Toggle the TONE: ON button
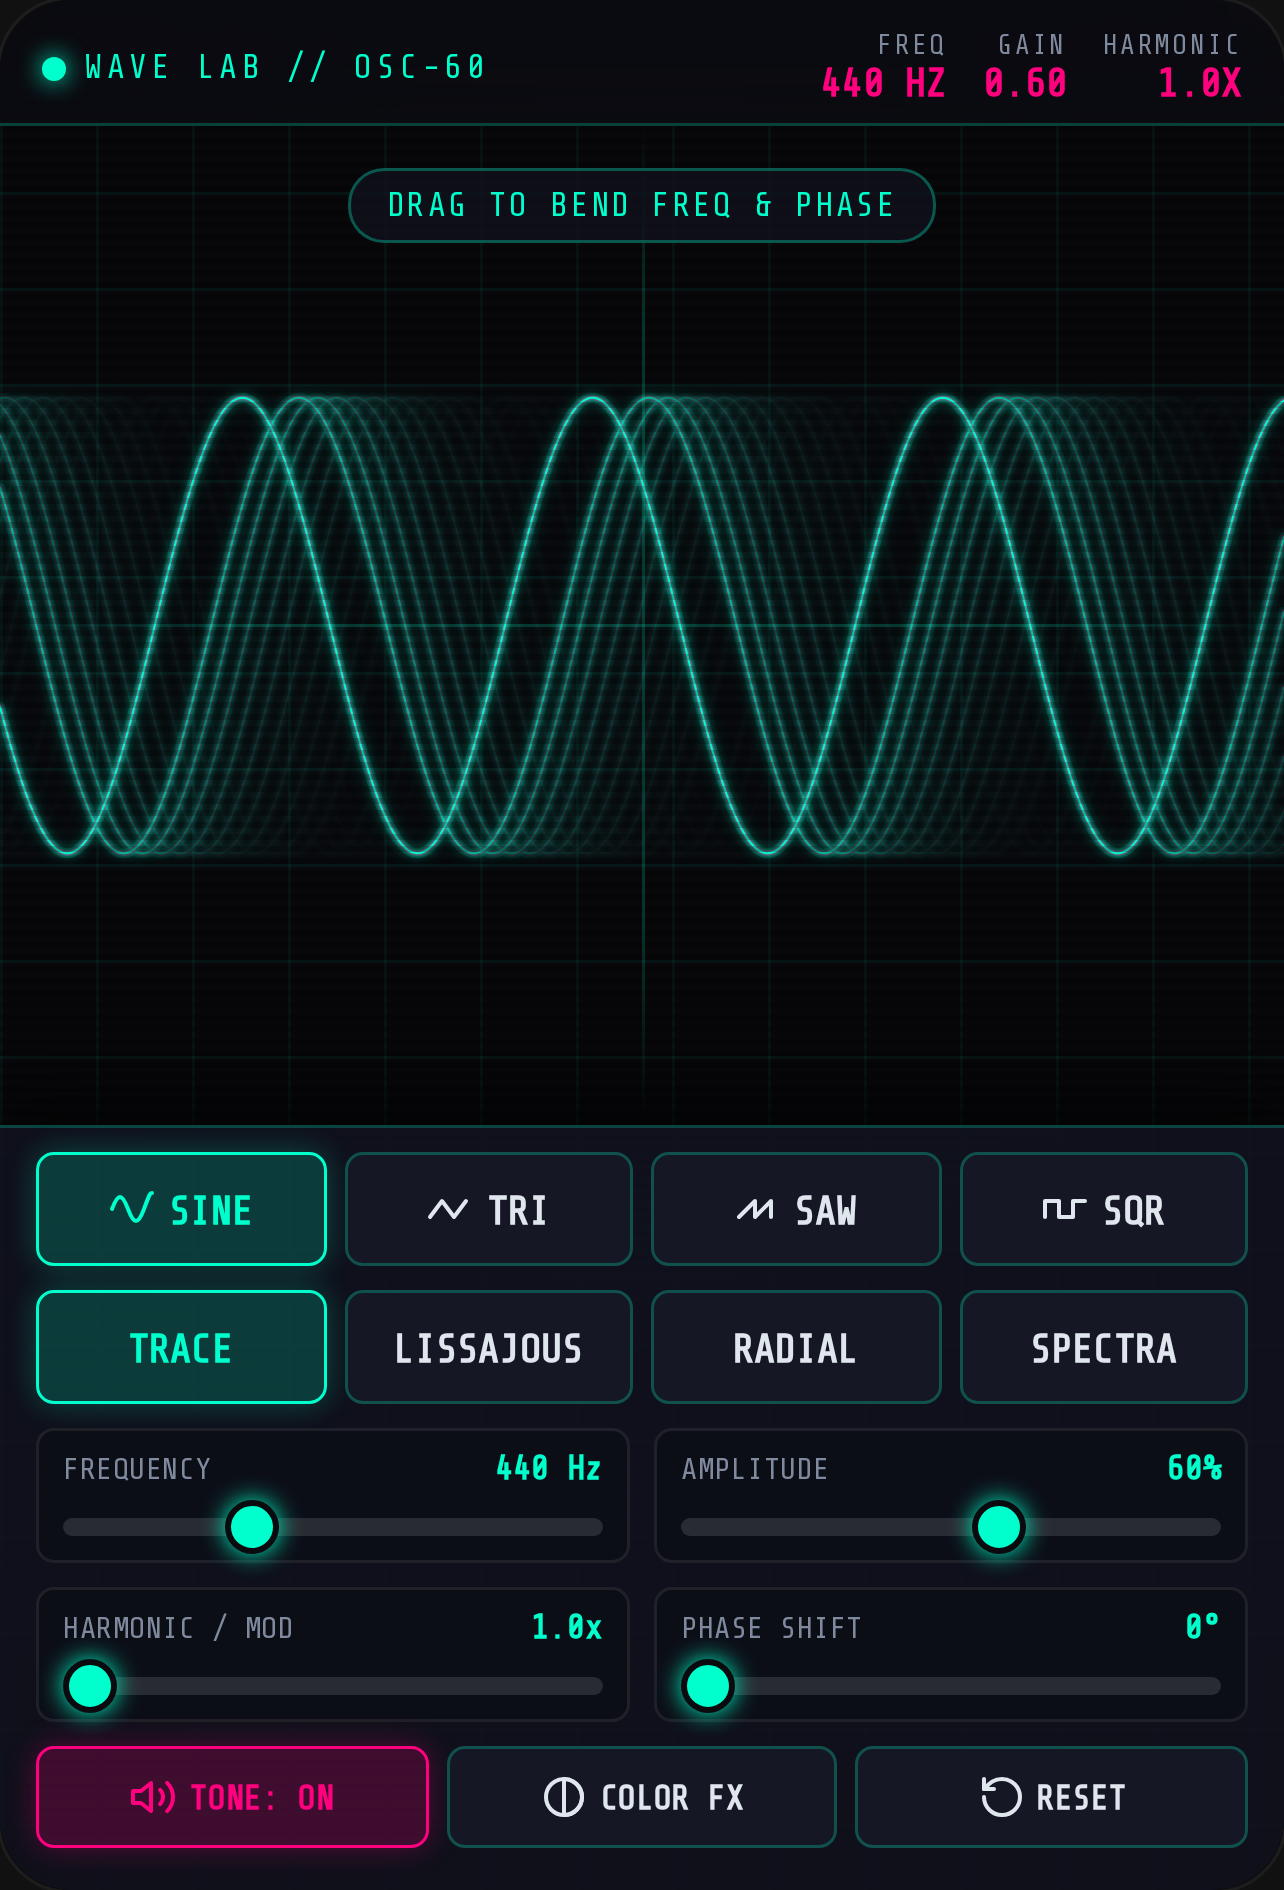The image size is (1284, 1890). coord(233,1797)
